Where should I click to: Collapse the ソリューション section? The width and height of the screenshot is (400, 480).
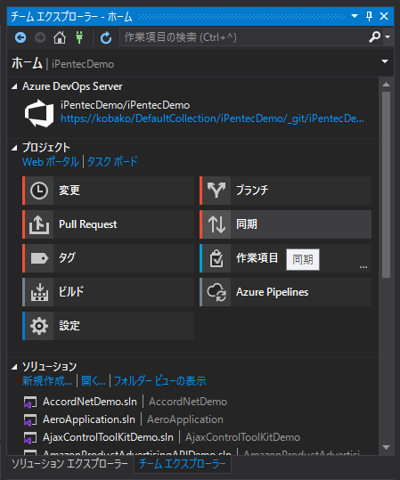tap(14, 367)
